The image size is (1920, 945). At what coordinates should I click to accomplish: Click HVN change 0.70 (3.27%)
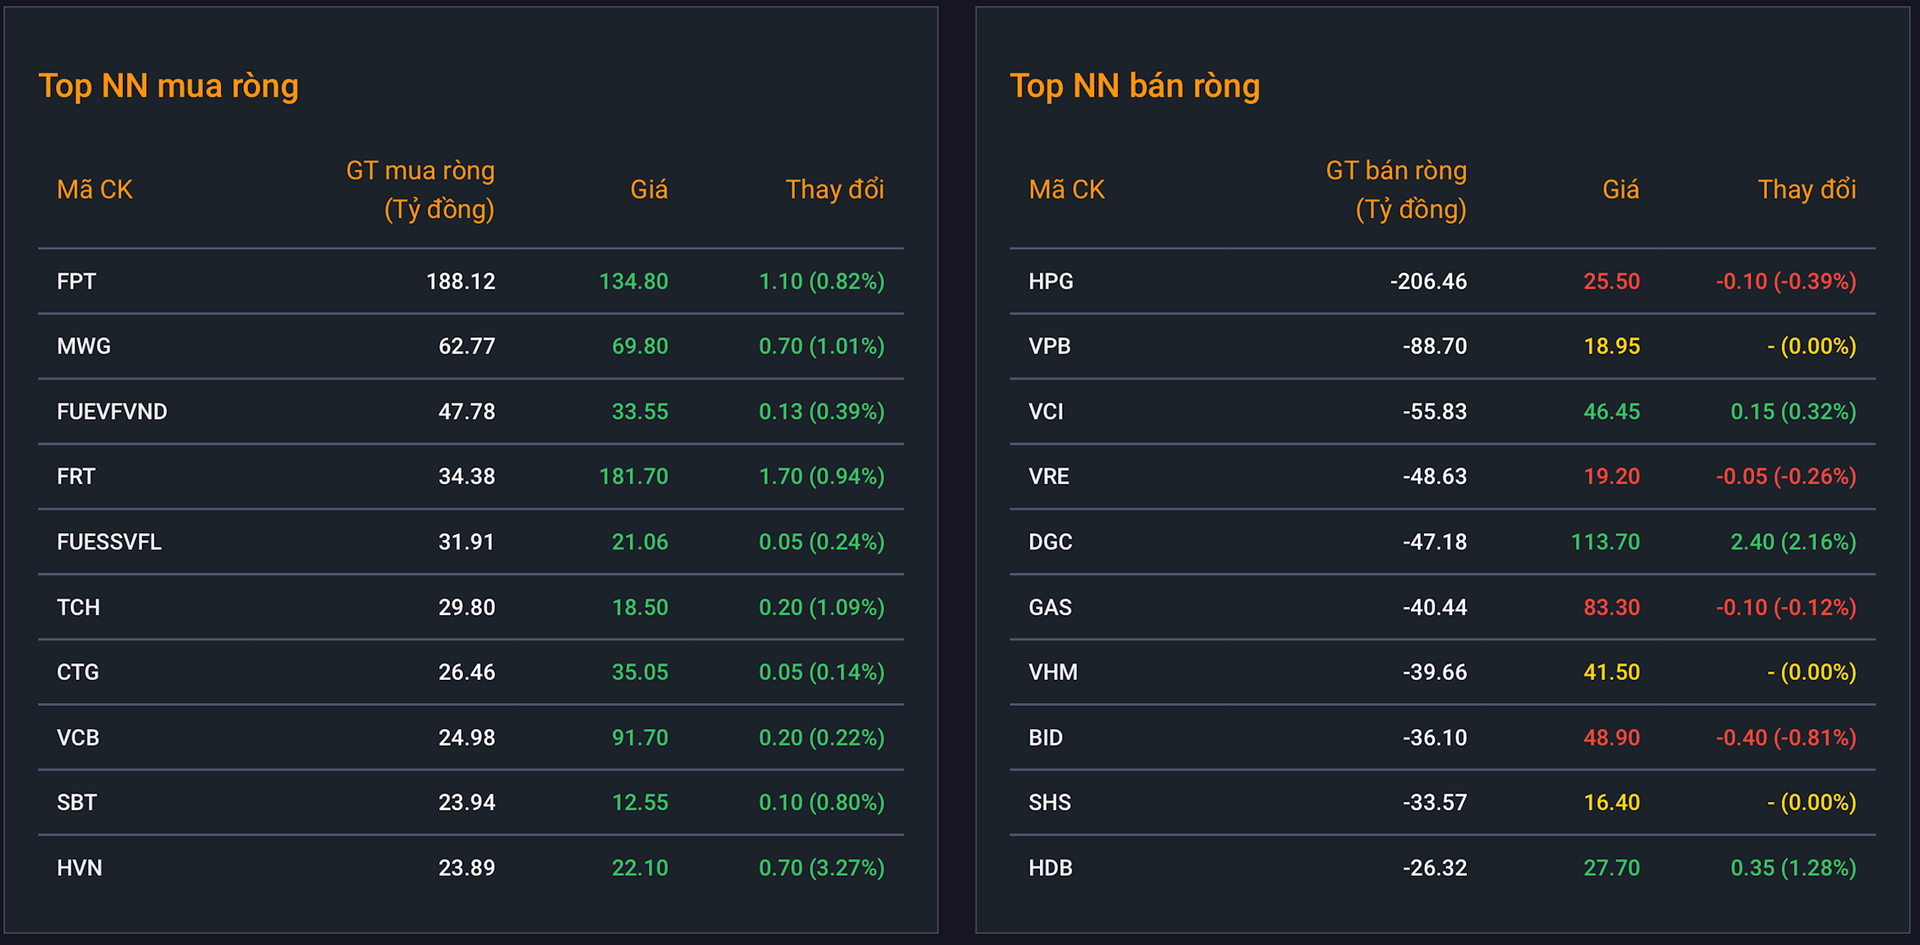pyautogui.click(x=822, y=868)
